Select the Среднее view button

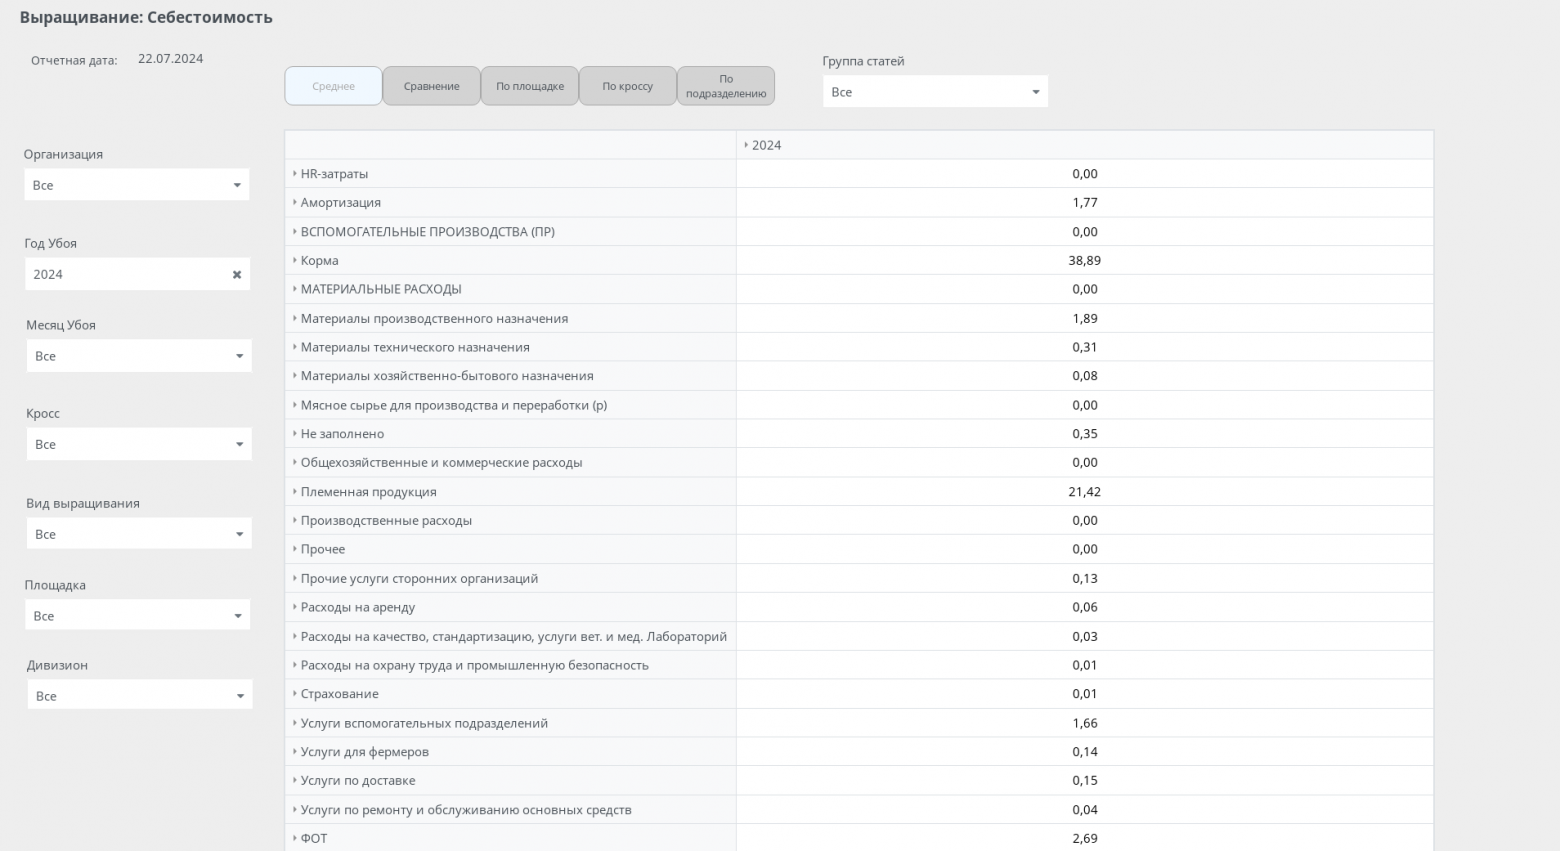pos(333,86)
